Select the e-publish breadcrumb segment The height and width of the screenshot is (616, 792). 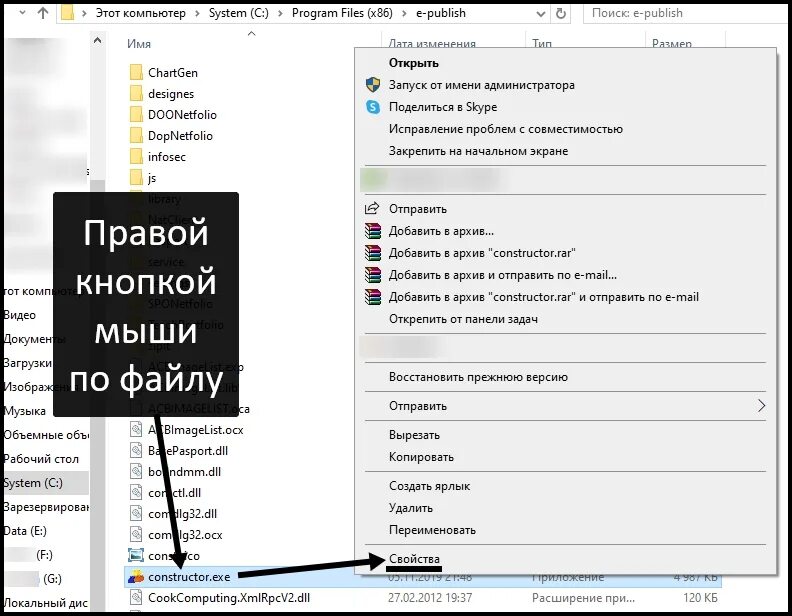coord(440,13)
